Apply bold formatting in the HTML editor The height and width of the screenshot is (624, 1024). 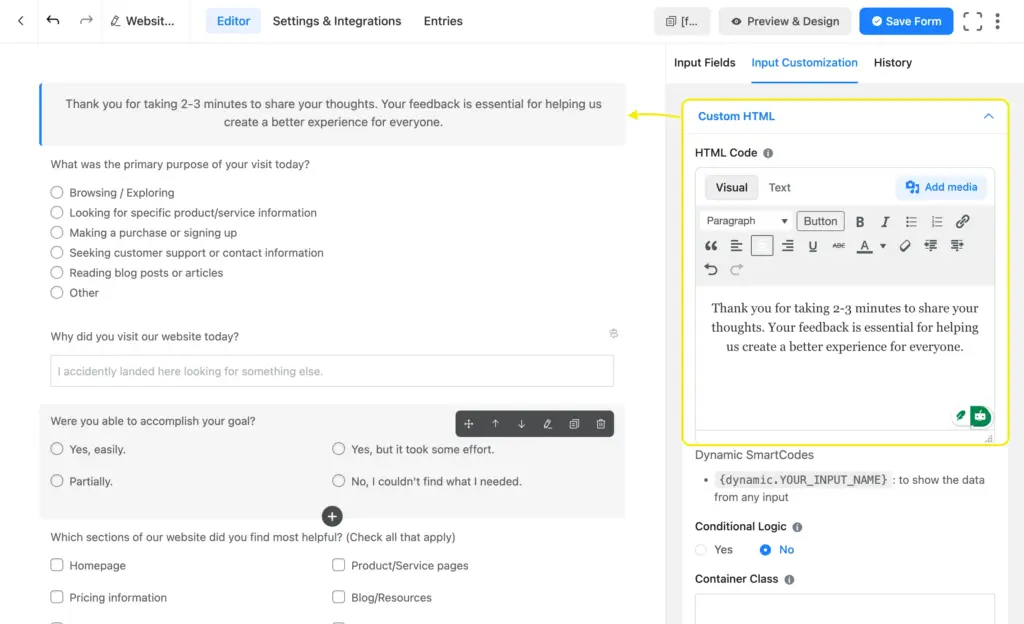click(x=861, y=221)
